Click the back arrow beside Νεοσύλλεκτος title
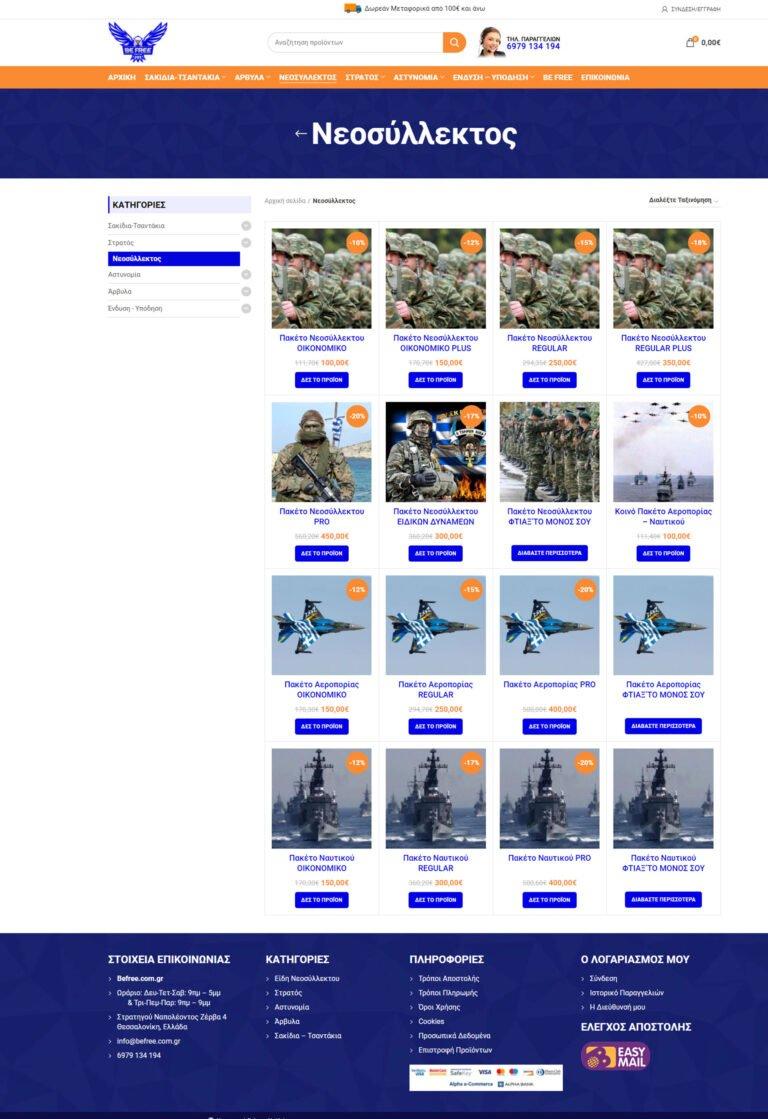 coord(300,134)
